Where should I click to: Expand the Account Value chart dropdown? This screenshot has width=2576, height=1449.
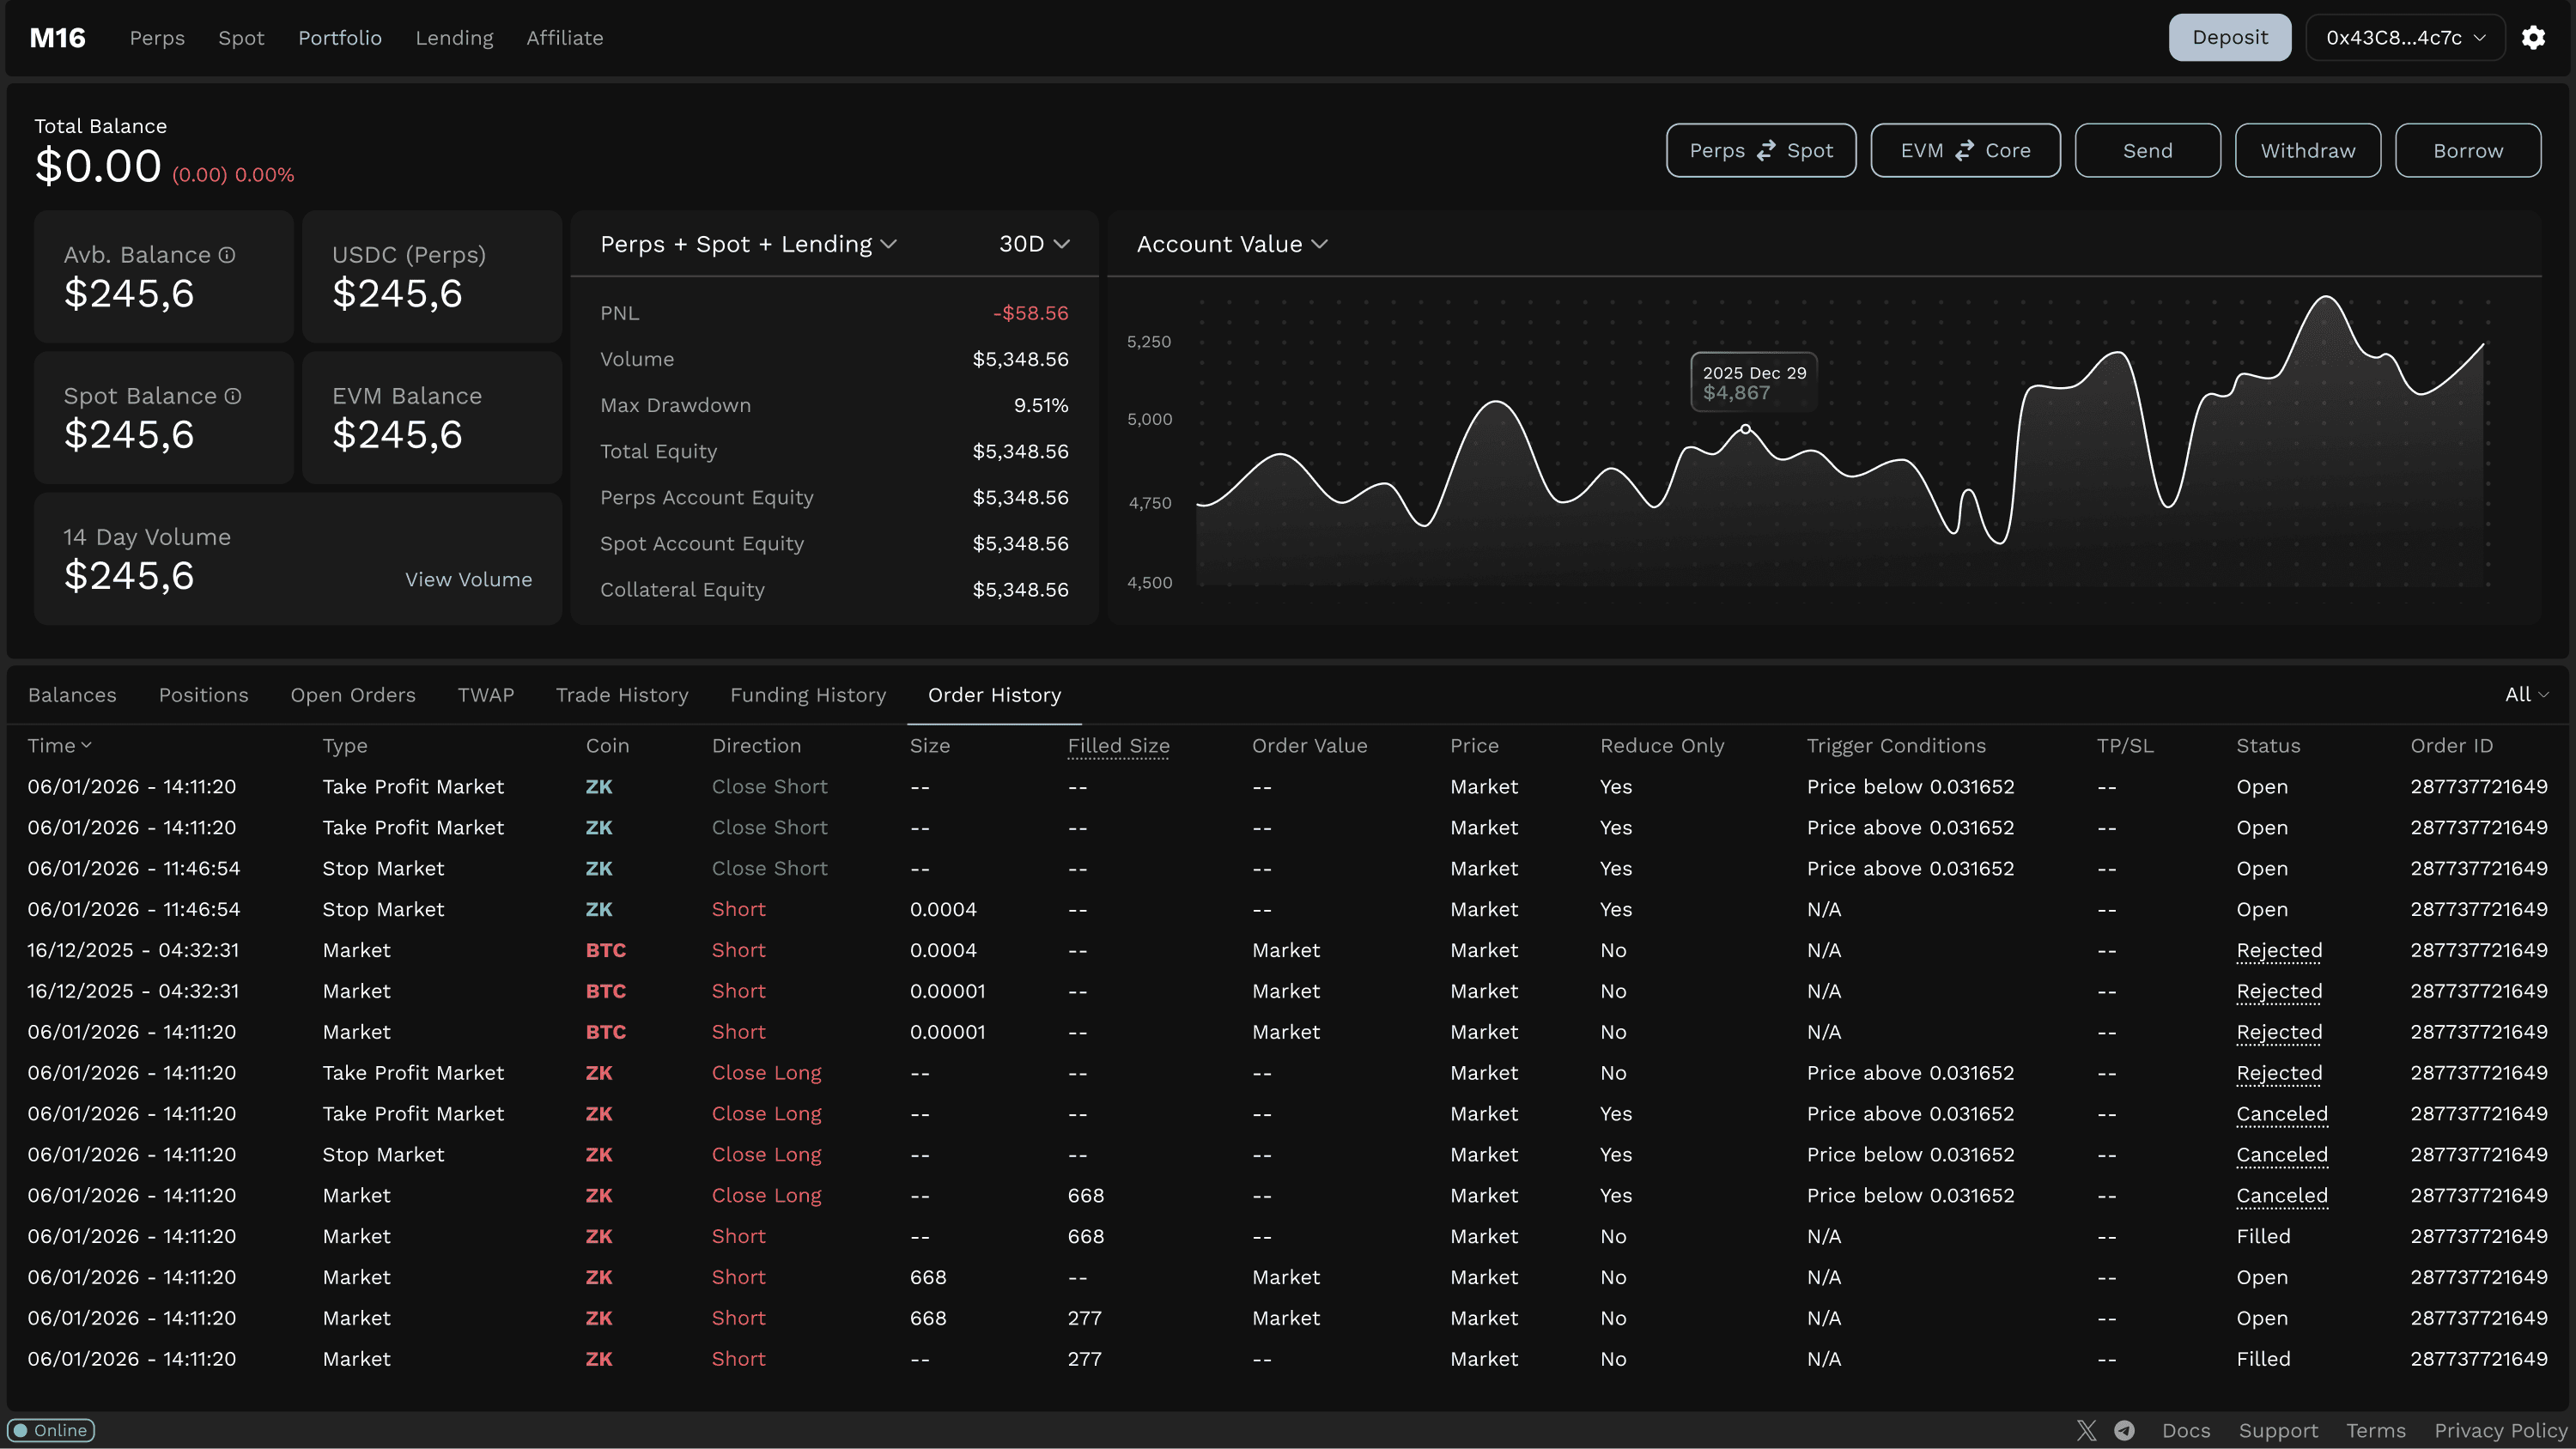click(x=1232, y=244)
